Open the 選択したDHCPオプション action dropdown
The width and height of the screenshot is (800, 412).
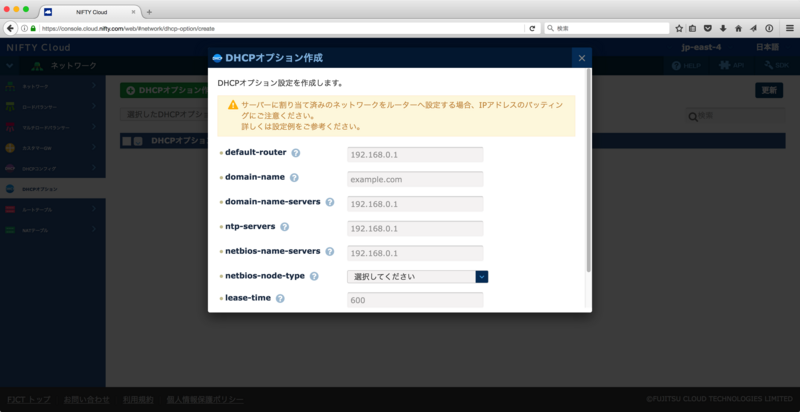pos(165,114)
